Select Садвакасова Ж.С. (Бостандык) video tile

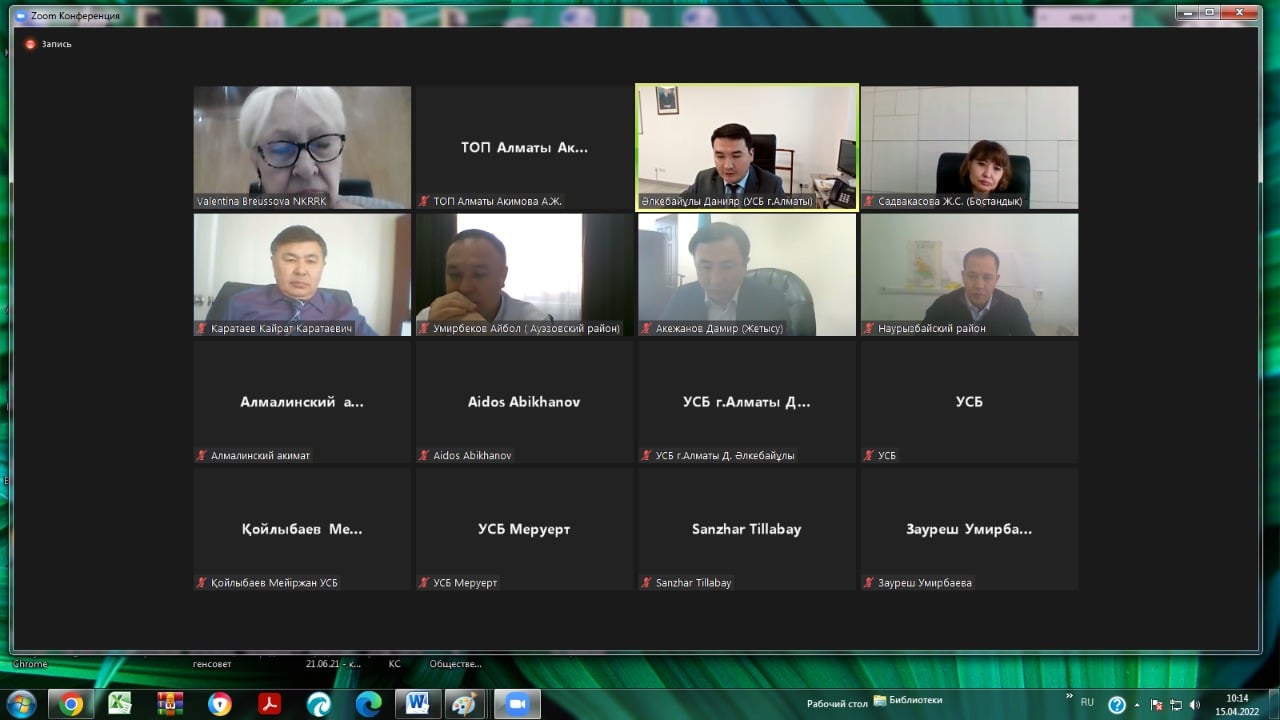point(969,147)
